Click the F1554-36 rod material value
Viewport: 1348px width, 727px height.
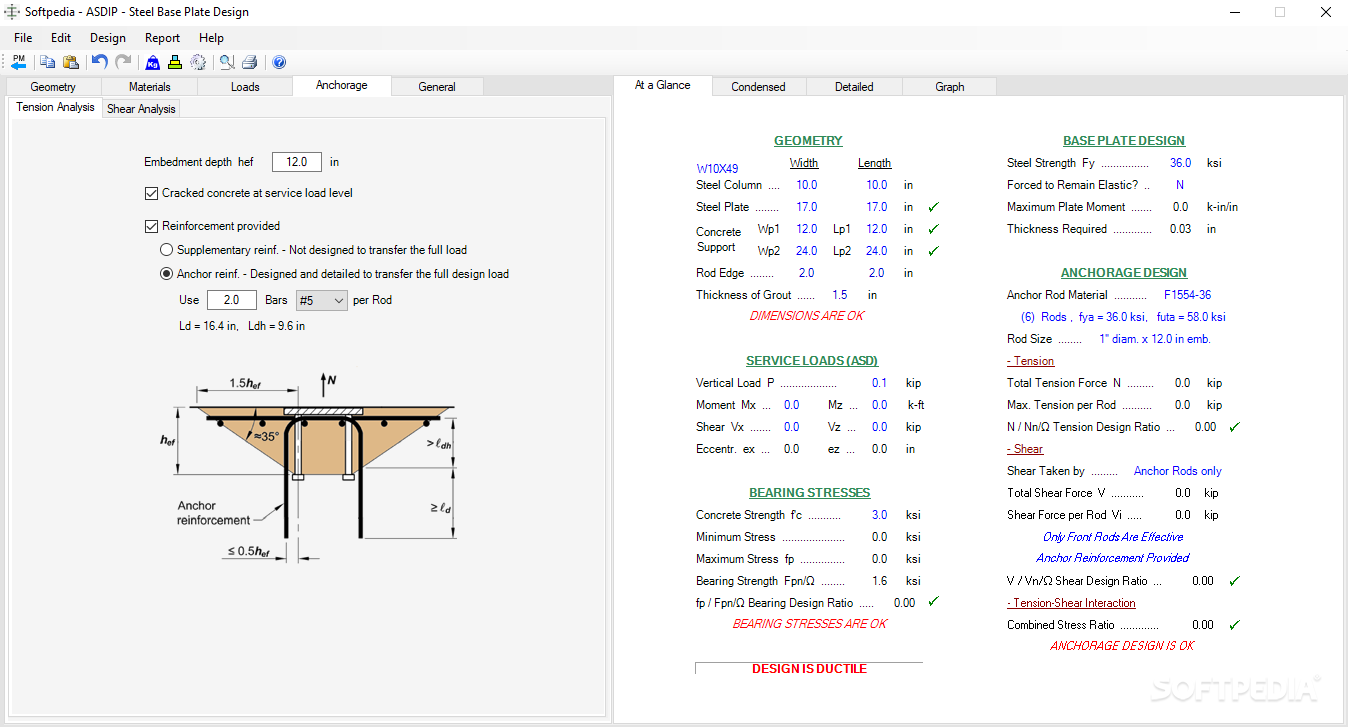point(1187,295)
